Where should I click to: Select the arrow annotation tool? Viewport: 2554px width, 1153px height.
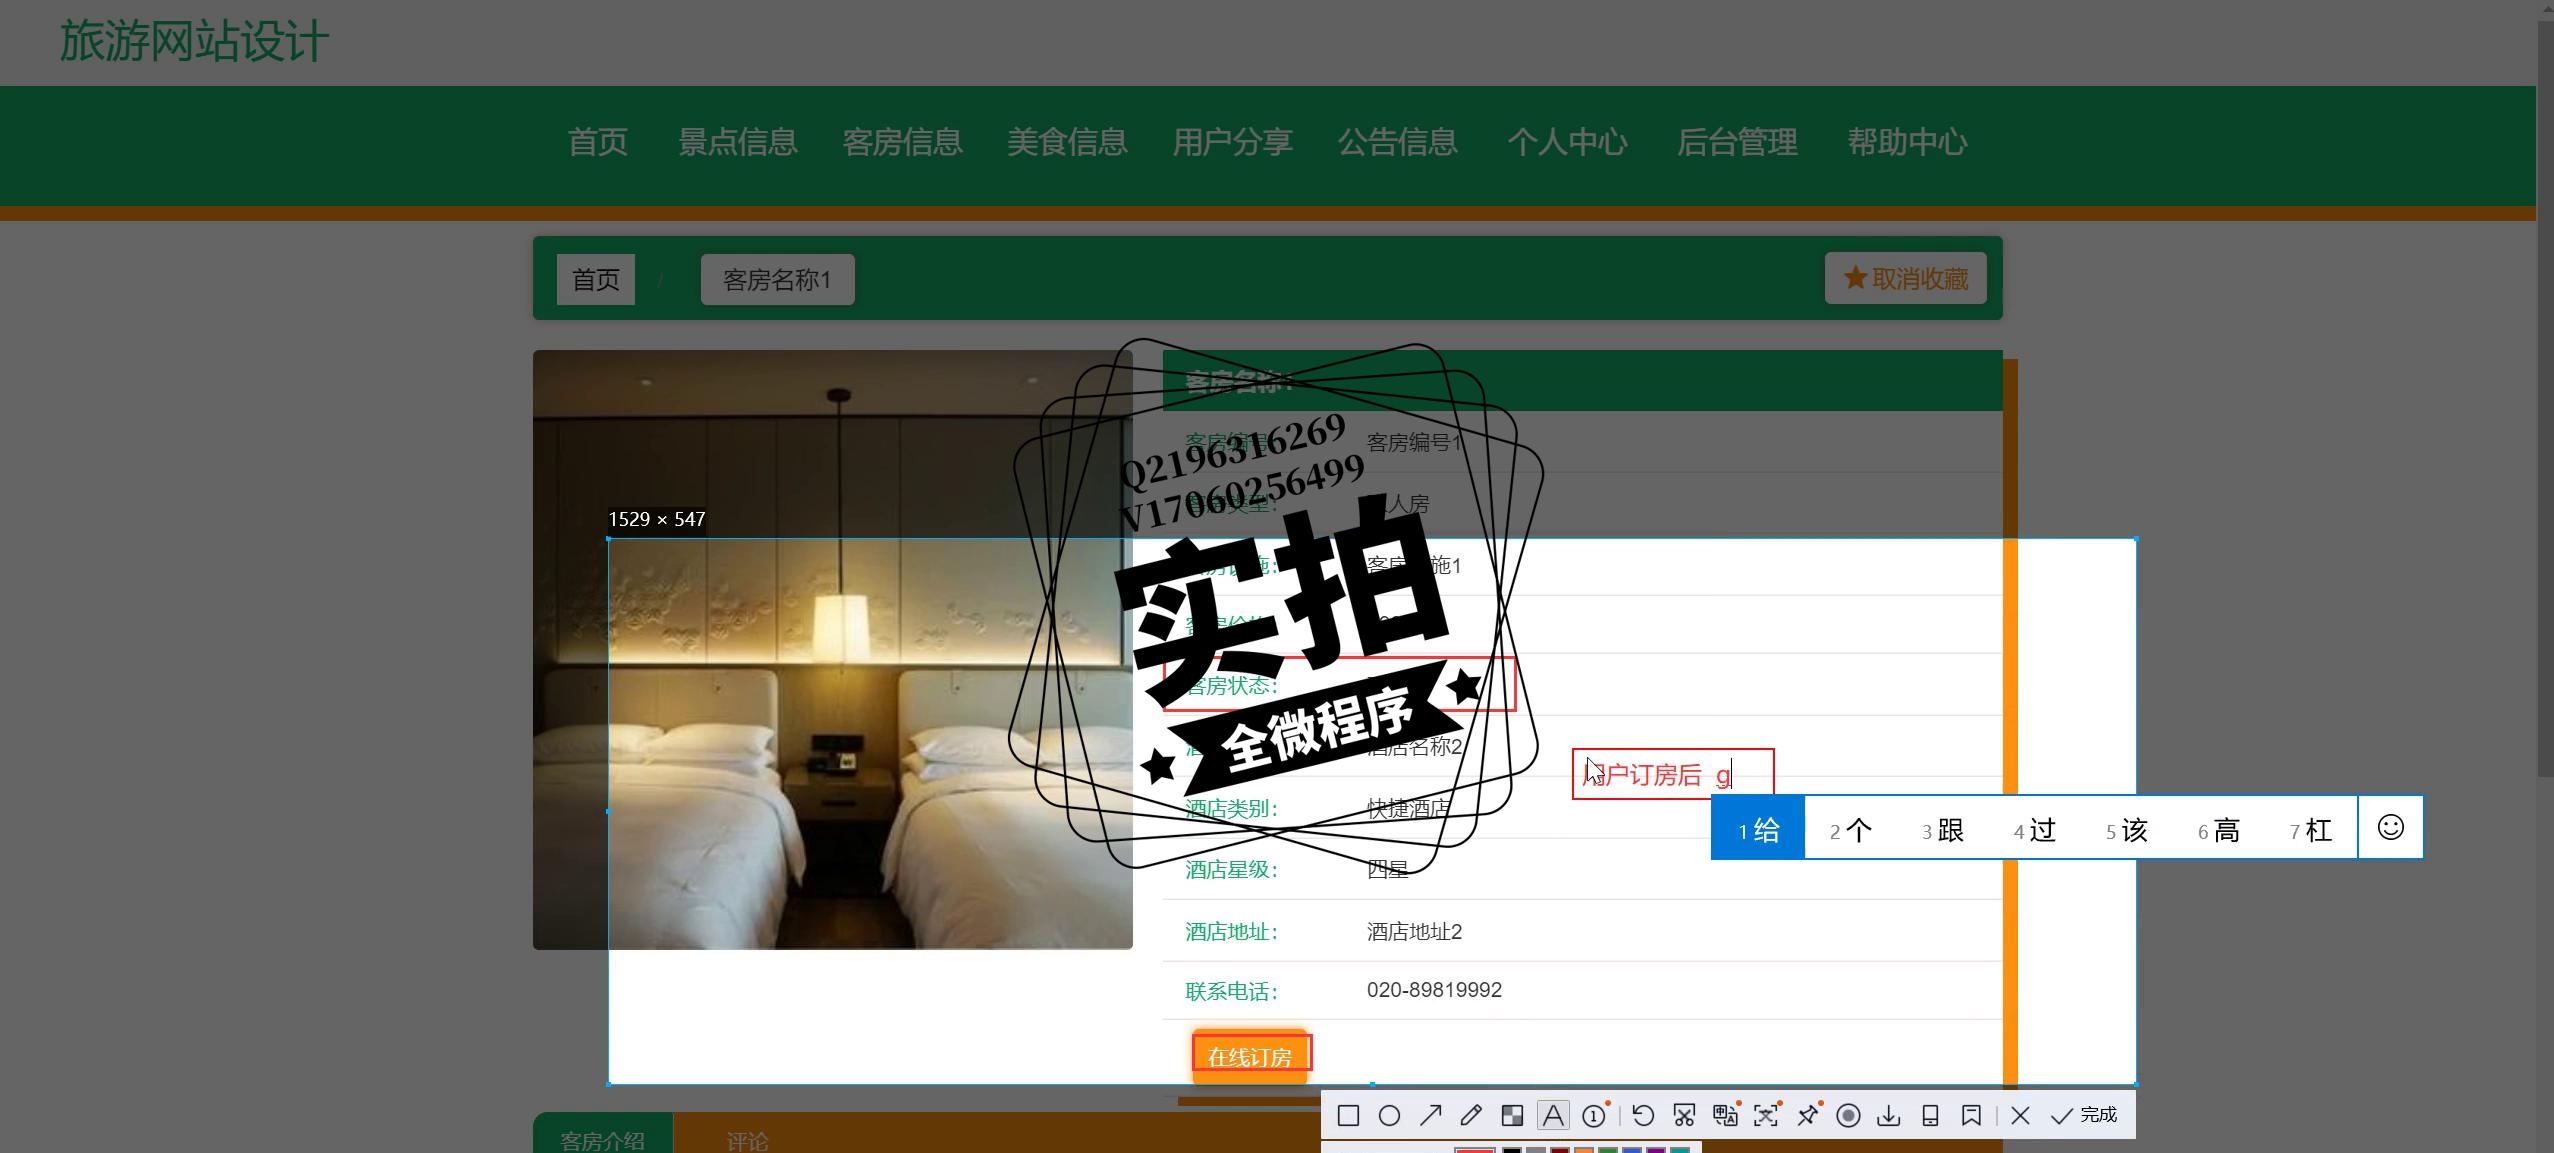(x=1430, y=1115)
